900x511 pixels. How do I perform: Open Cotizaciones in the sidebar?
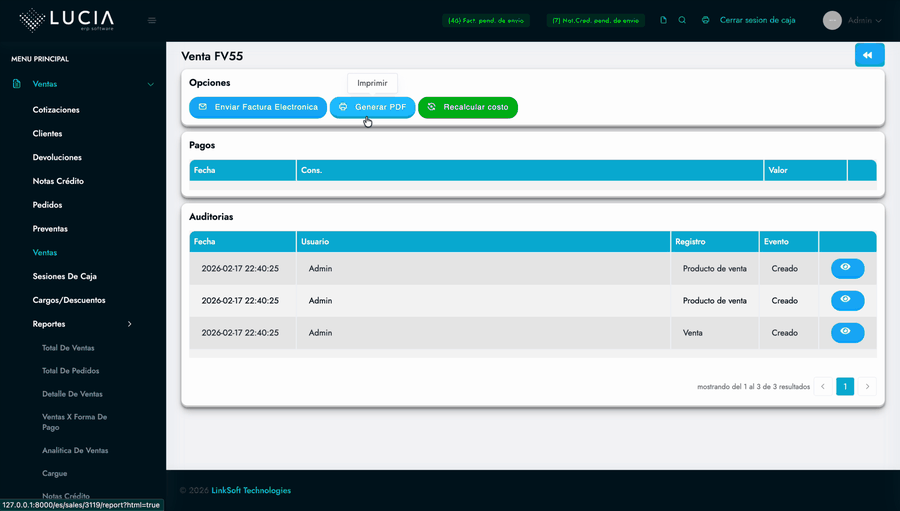pos(56,110)
